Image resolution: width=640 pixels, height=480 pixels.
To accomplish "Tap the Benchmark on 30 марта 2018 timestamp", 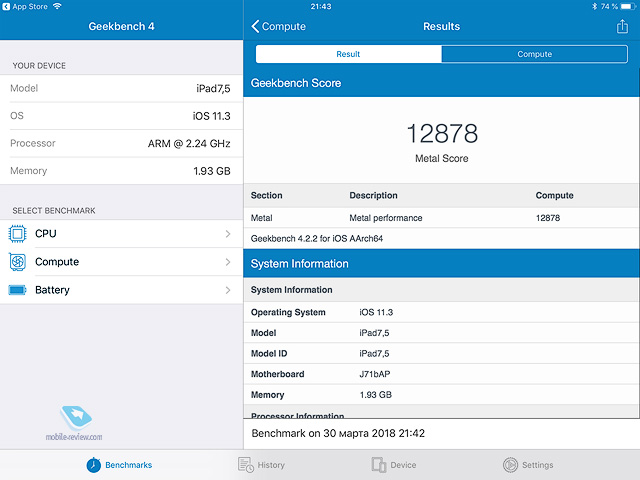I will pyautogui.click(x=338, y=433).
